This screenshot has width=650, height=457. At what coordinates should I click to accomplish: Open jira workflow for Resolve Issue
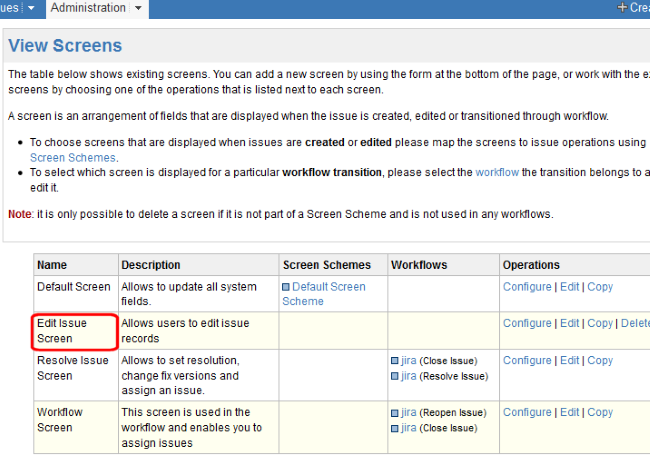click(x=408, y=376)
